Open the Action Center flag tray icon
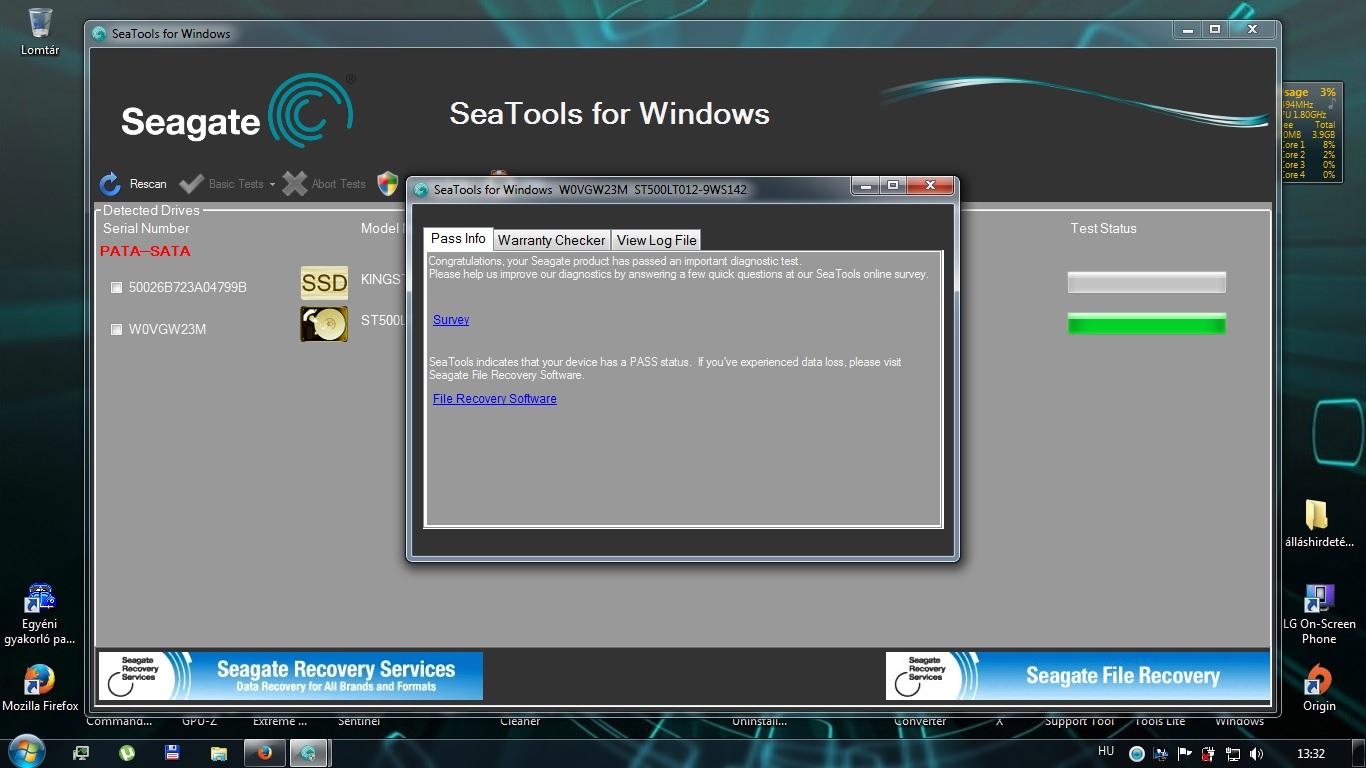This screenshot has width=1366, height=768. (x=1184, y=754)
